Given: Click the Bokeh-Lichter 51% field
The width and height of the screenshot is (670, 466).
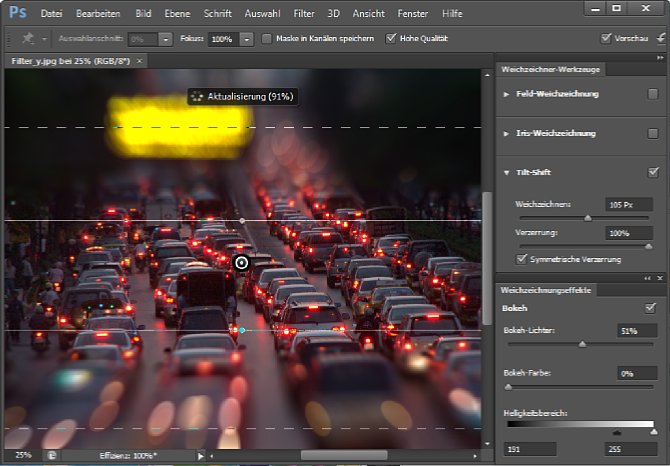Looking at the screenshot, I should tap(637, 331).
